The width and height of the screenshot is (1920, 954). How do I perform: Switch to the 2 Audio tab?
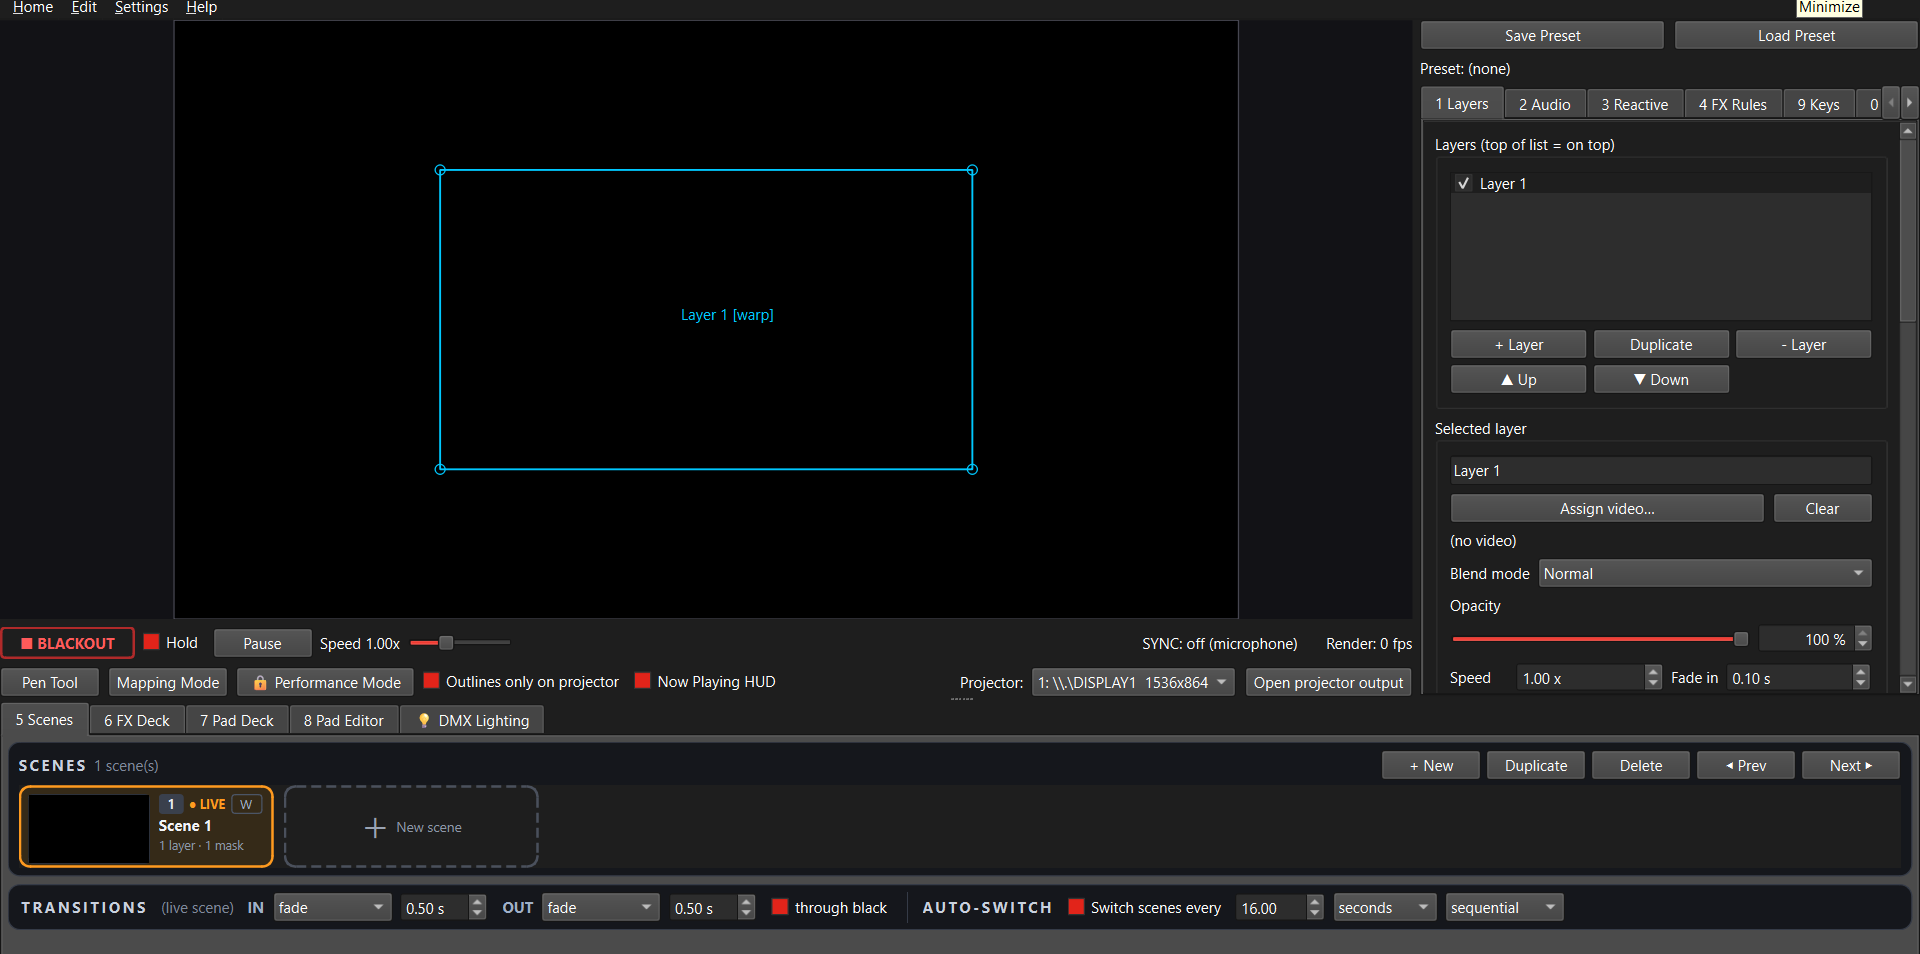[1544, 104]
